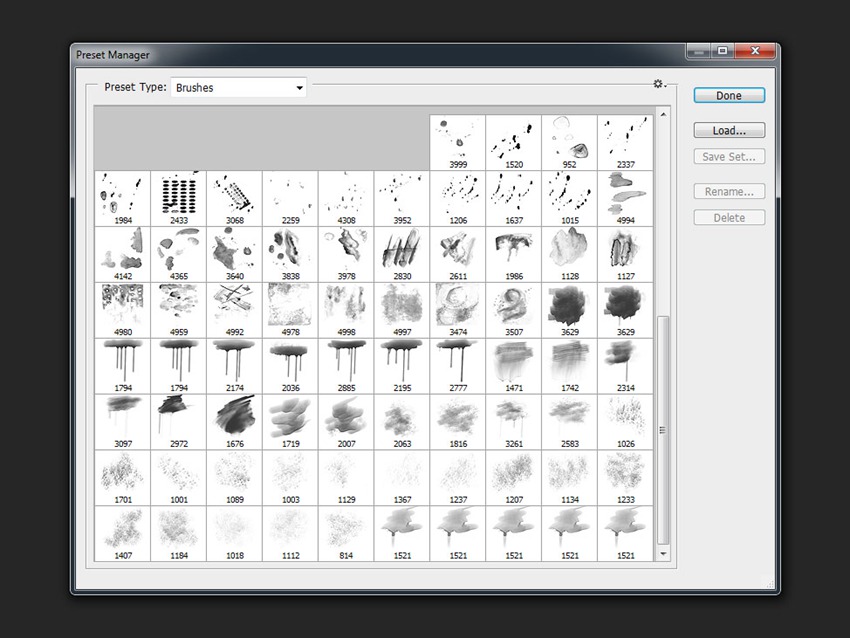Click the Done button

(x=729, y=96)
